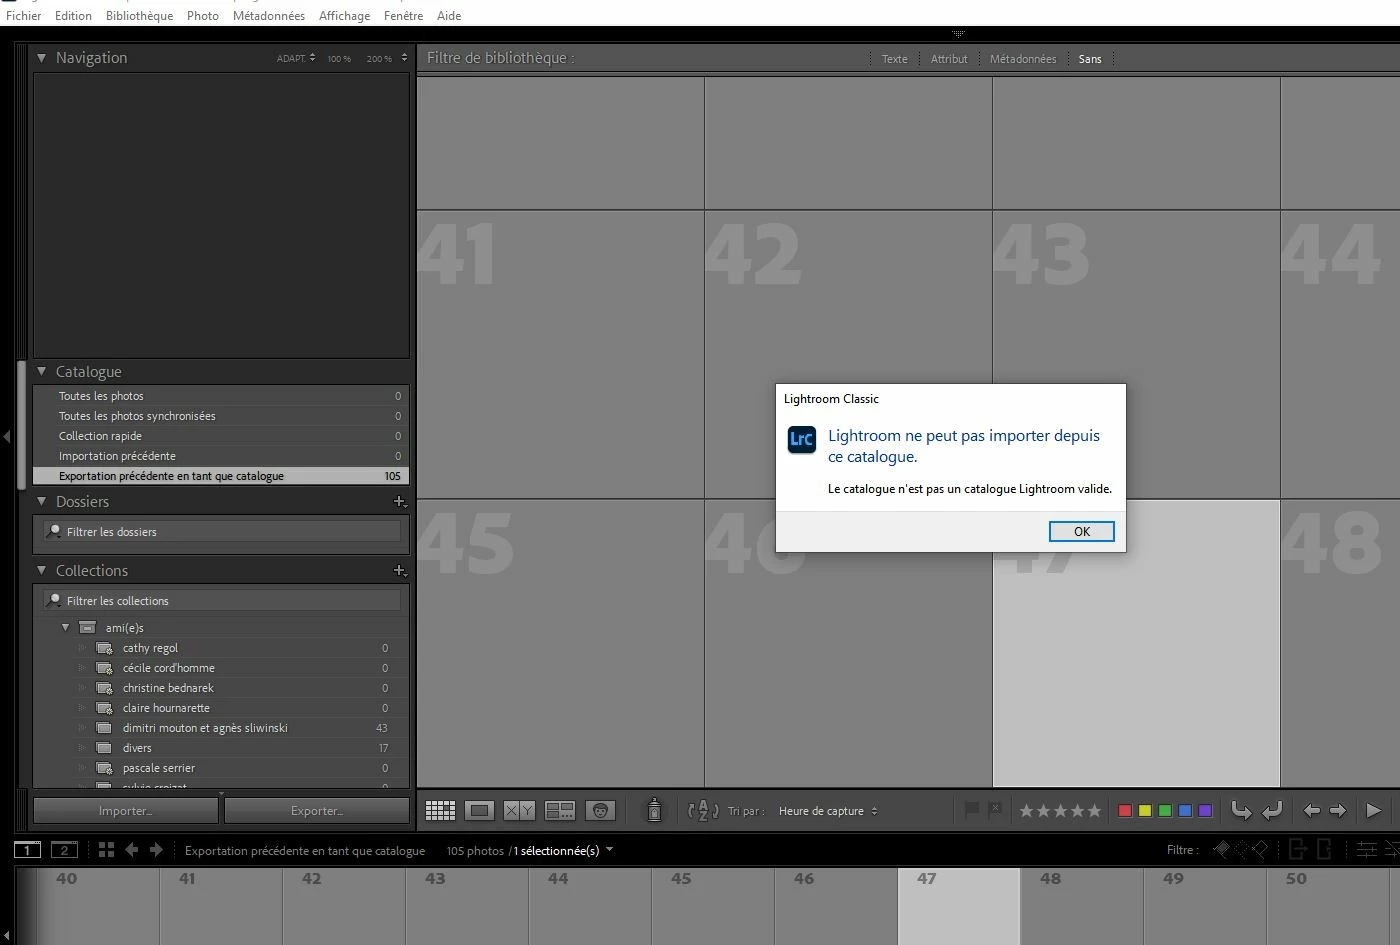Start impromptu slideshow play button
The height and width of the screenshot is (945, 1400).
[x=1373, y=811]
